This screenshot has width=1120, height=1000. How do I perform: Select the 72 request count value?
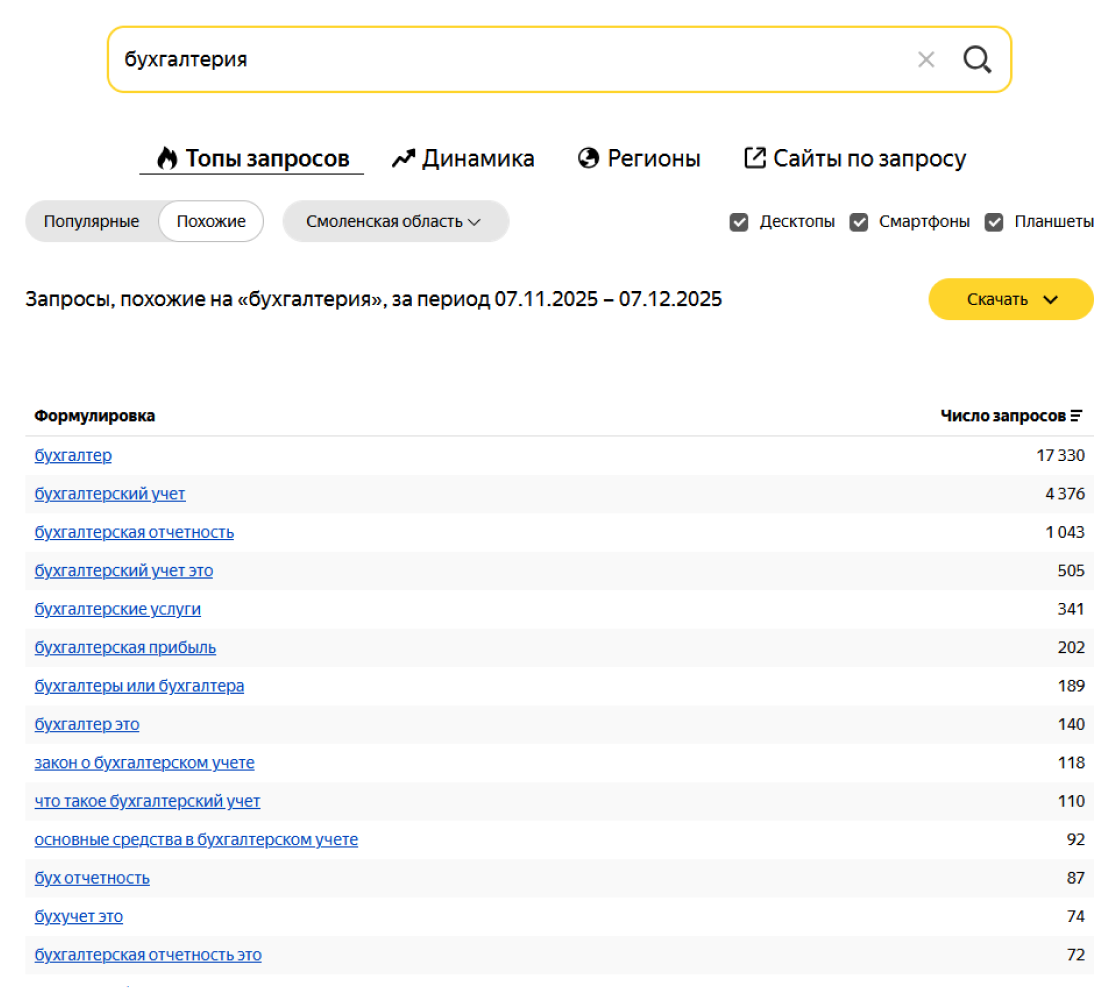(1076, 956)
